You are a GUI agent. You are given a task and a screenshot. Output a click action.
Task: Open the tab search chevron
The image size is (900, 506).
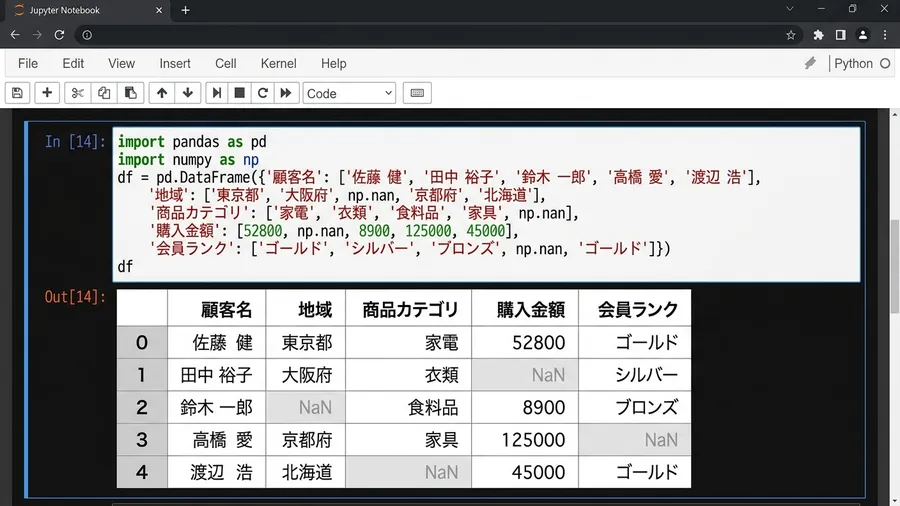click(790, 9)
